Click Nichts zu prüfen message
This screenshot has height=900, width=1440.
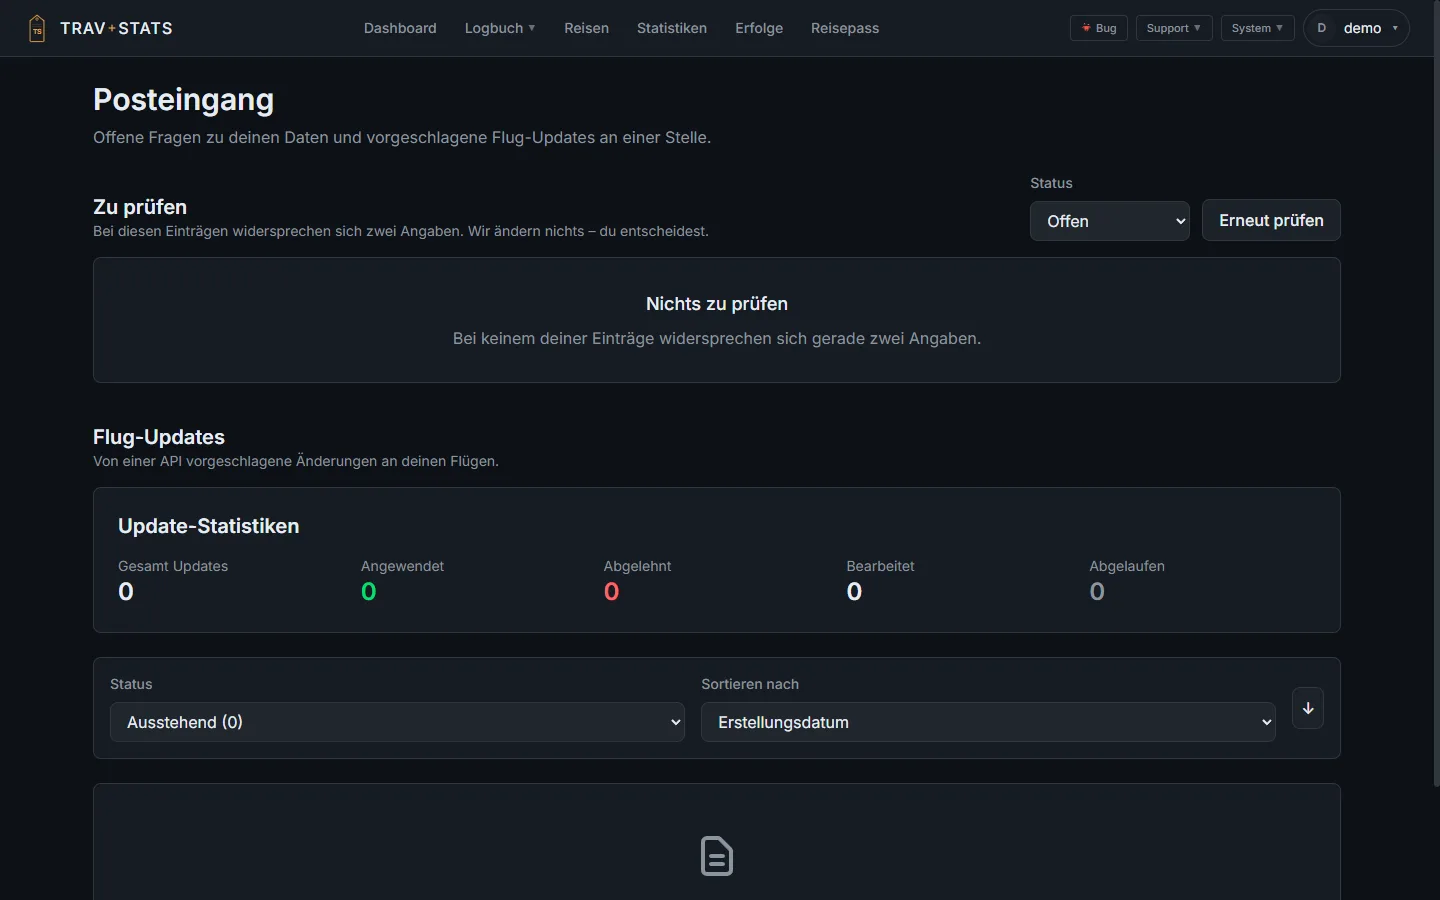[717, 304]
